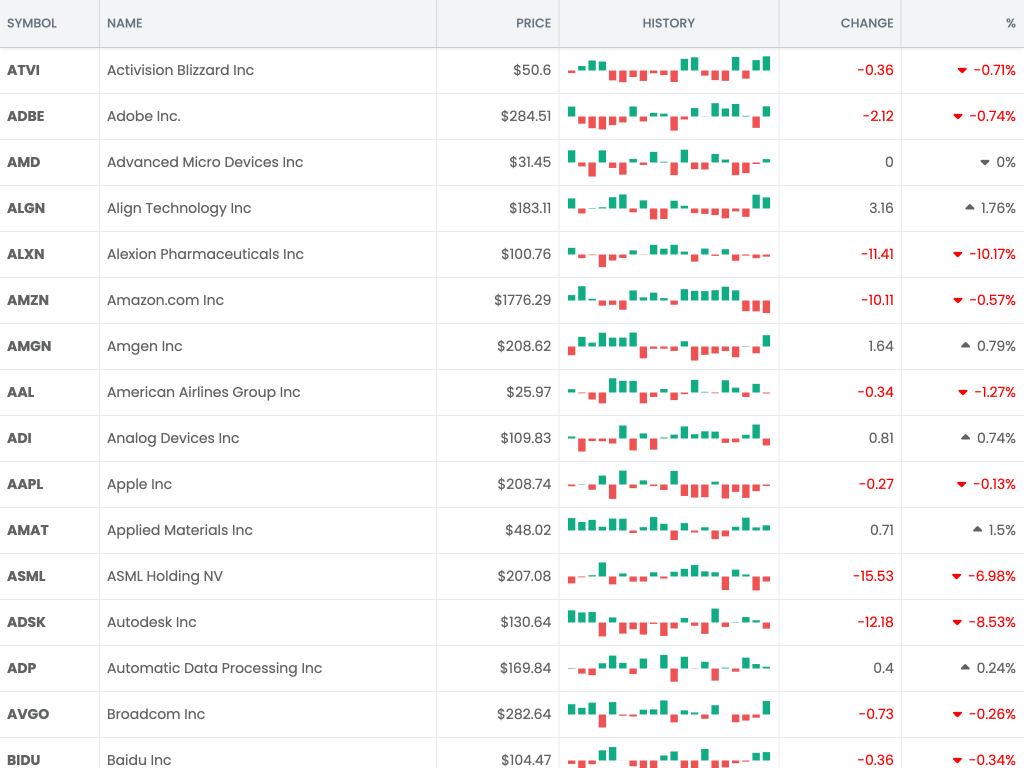Click the name Analog Devices Inc
This screenshot has width=1024, height=768.
pyautogui.click(x=173, y=438)
